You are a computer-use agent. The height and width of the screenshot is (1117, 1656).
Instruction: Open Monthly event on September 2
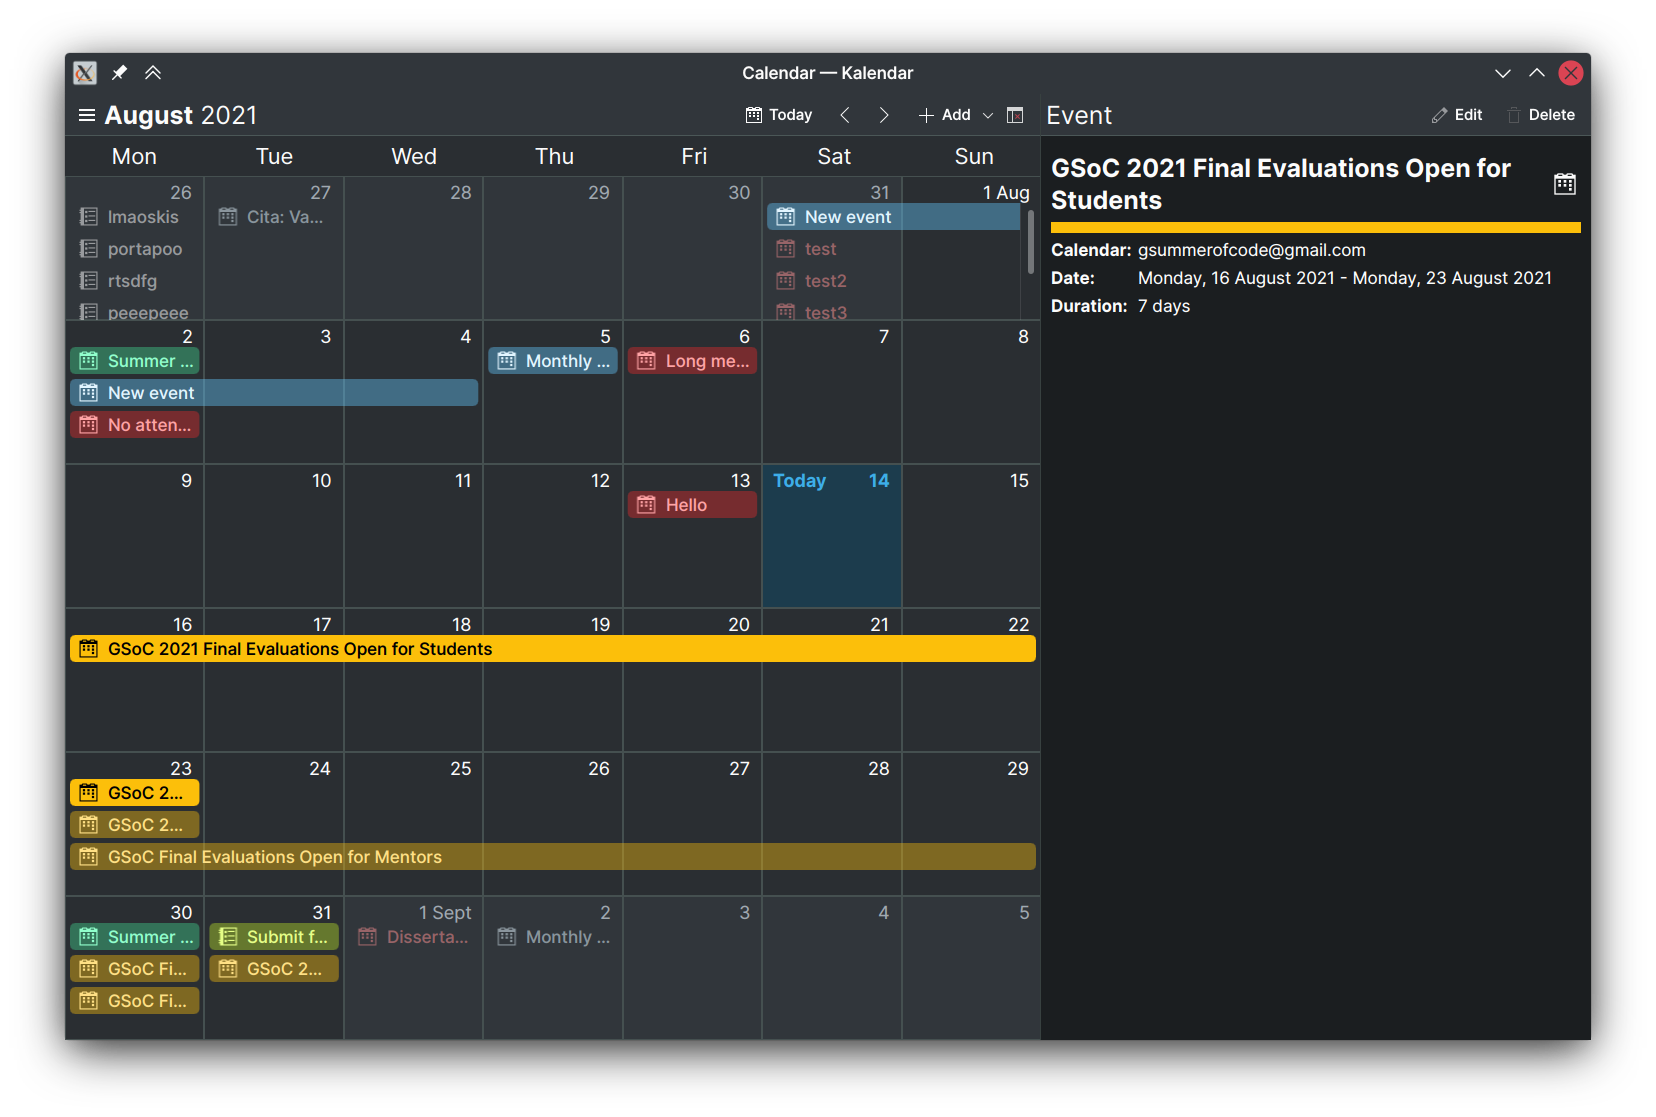tap(553, 937)
